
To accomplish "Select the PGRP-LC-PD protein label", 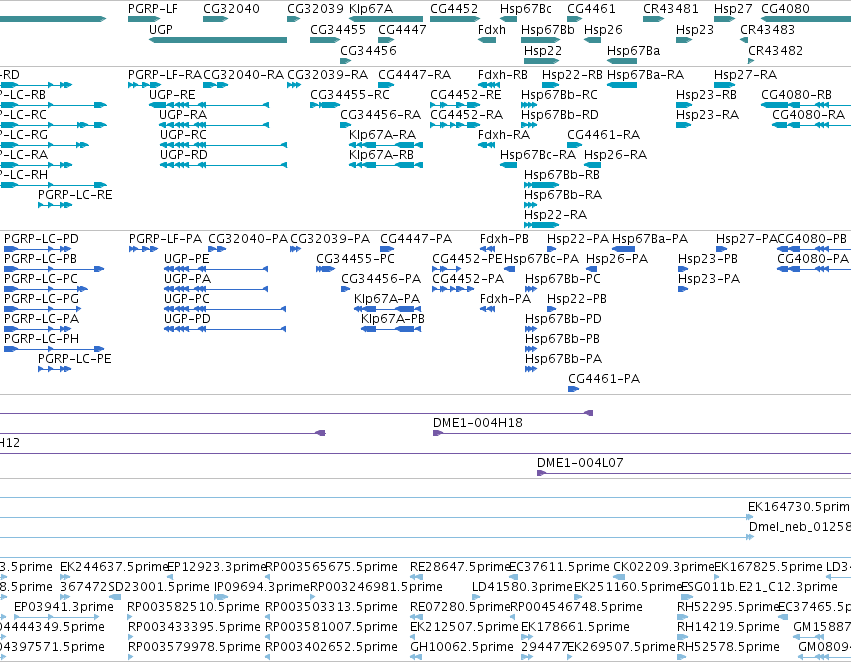I will [x=41, y=239].
